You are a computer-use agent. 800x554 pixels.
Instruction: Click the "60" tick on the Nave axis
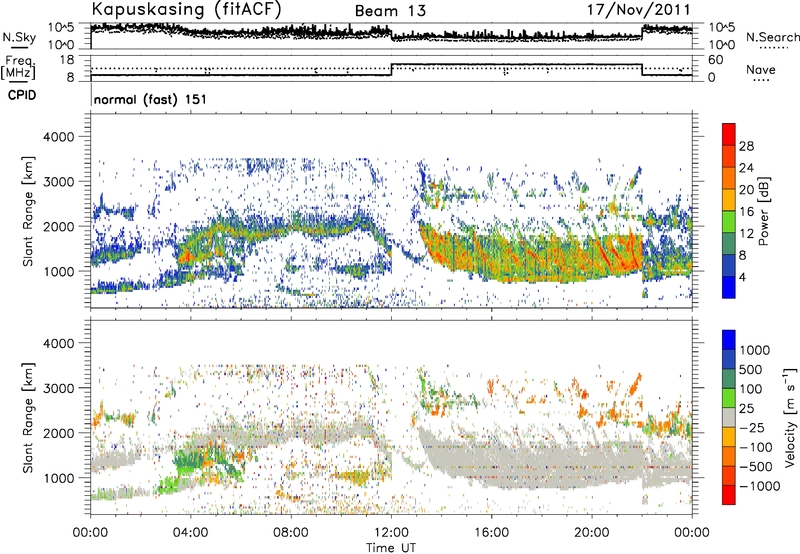coord(716,60)
